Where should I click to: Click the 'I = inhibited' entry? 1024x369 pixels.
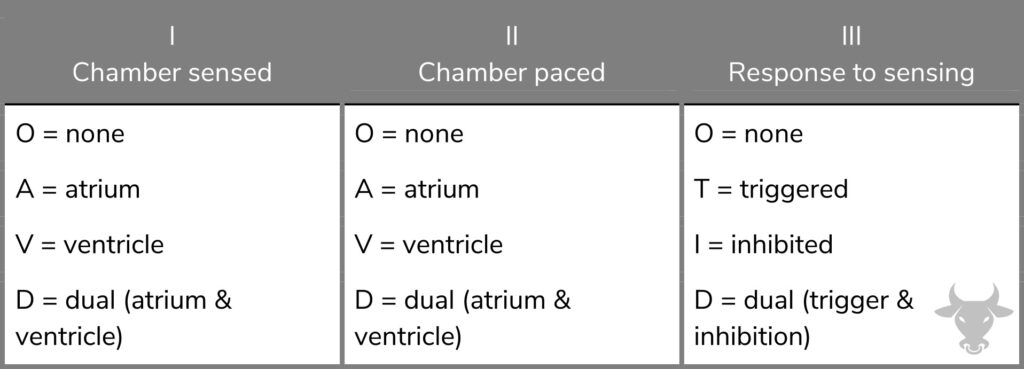click(x=763, y=245)
